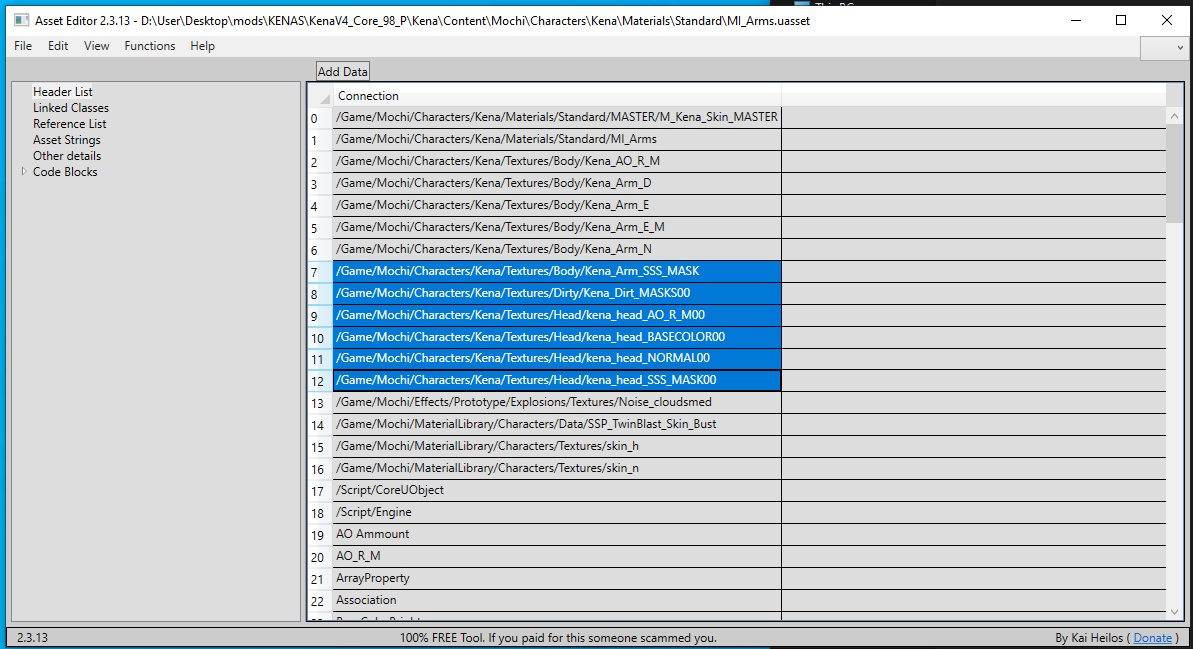The height and width of the screenshot is (649, 1193).
Task: Click row header number 0
Action: [320, 118]
